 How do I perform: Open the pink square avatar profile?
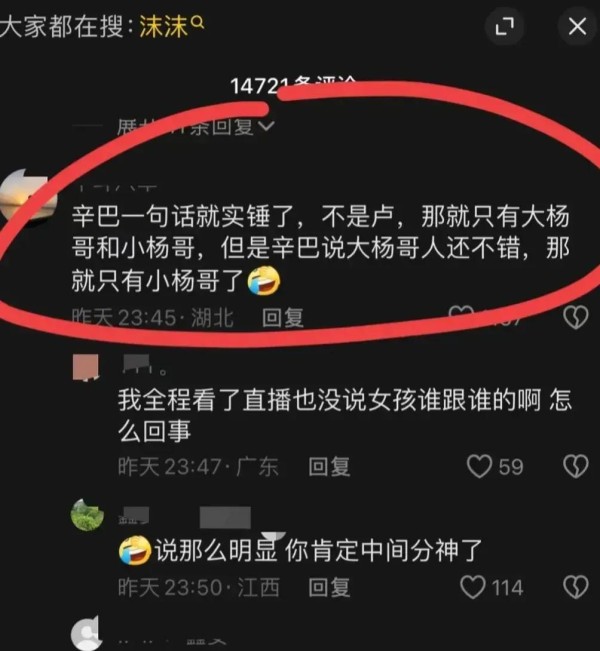point(86,367)
